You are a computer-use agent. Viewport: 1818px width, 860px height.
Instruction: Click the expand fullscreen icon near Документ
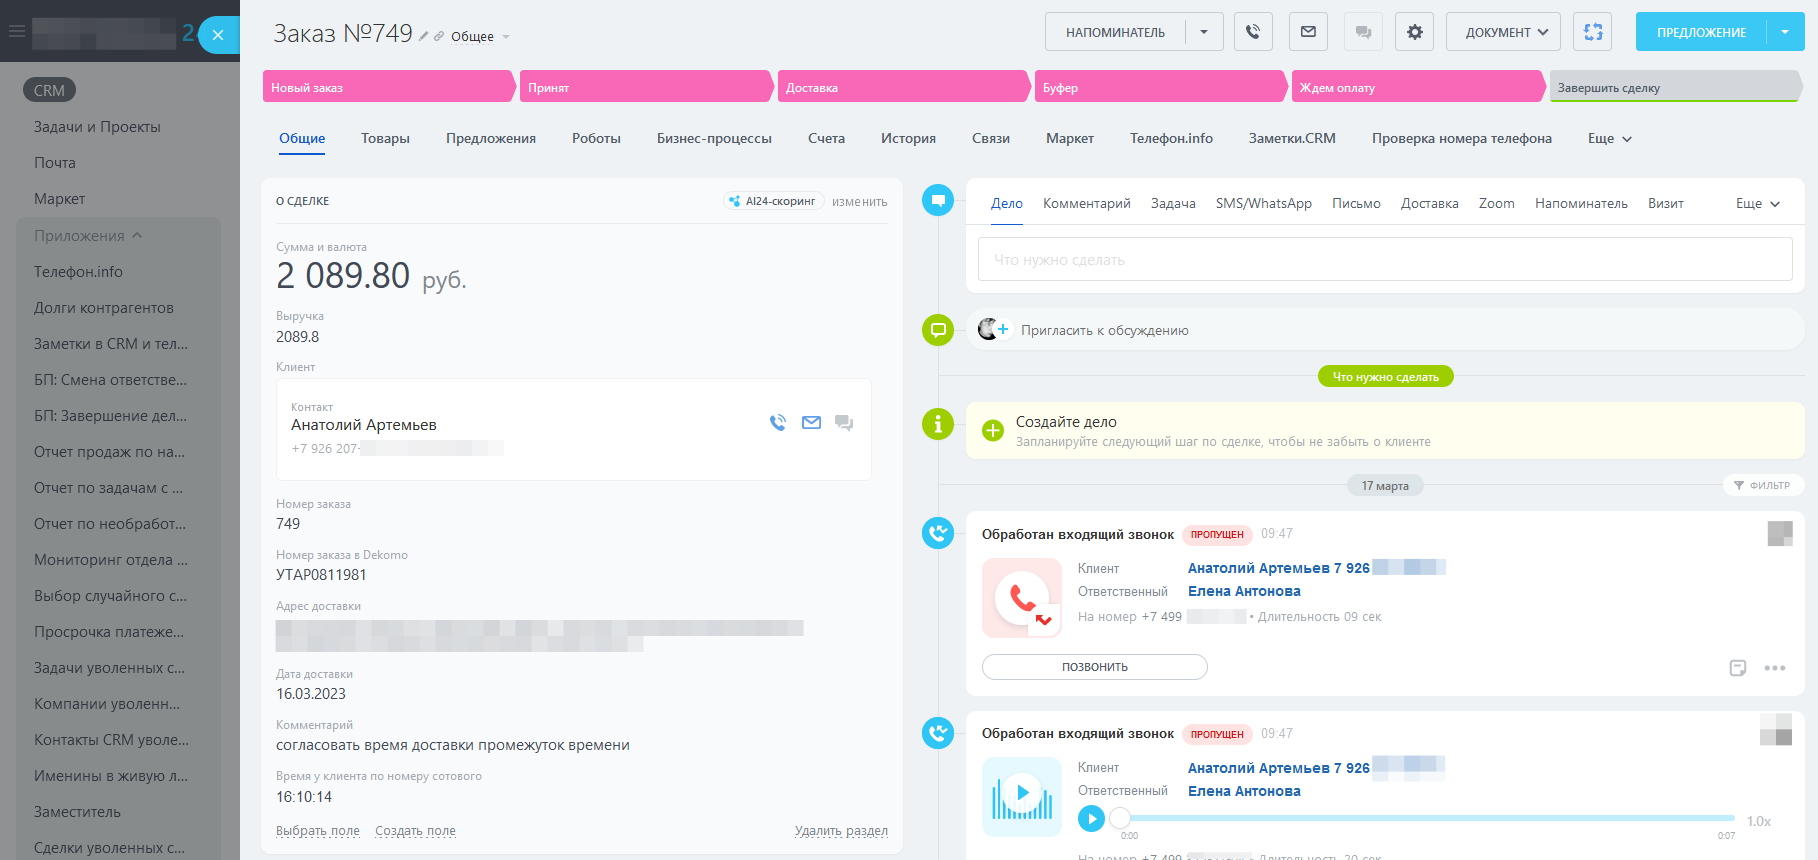(1592, 32)
